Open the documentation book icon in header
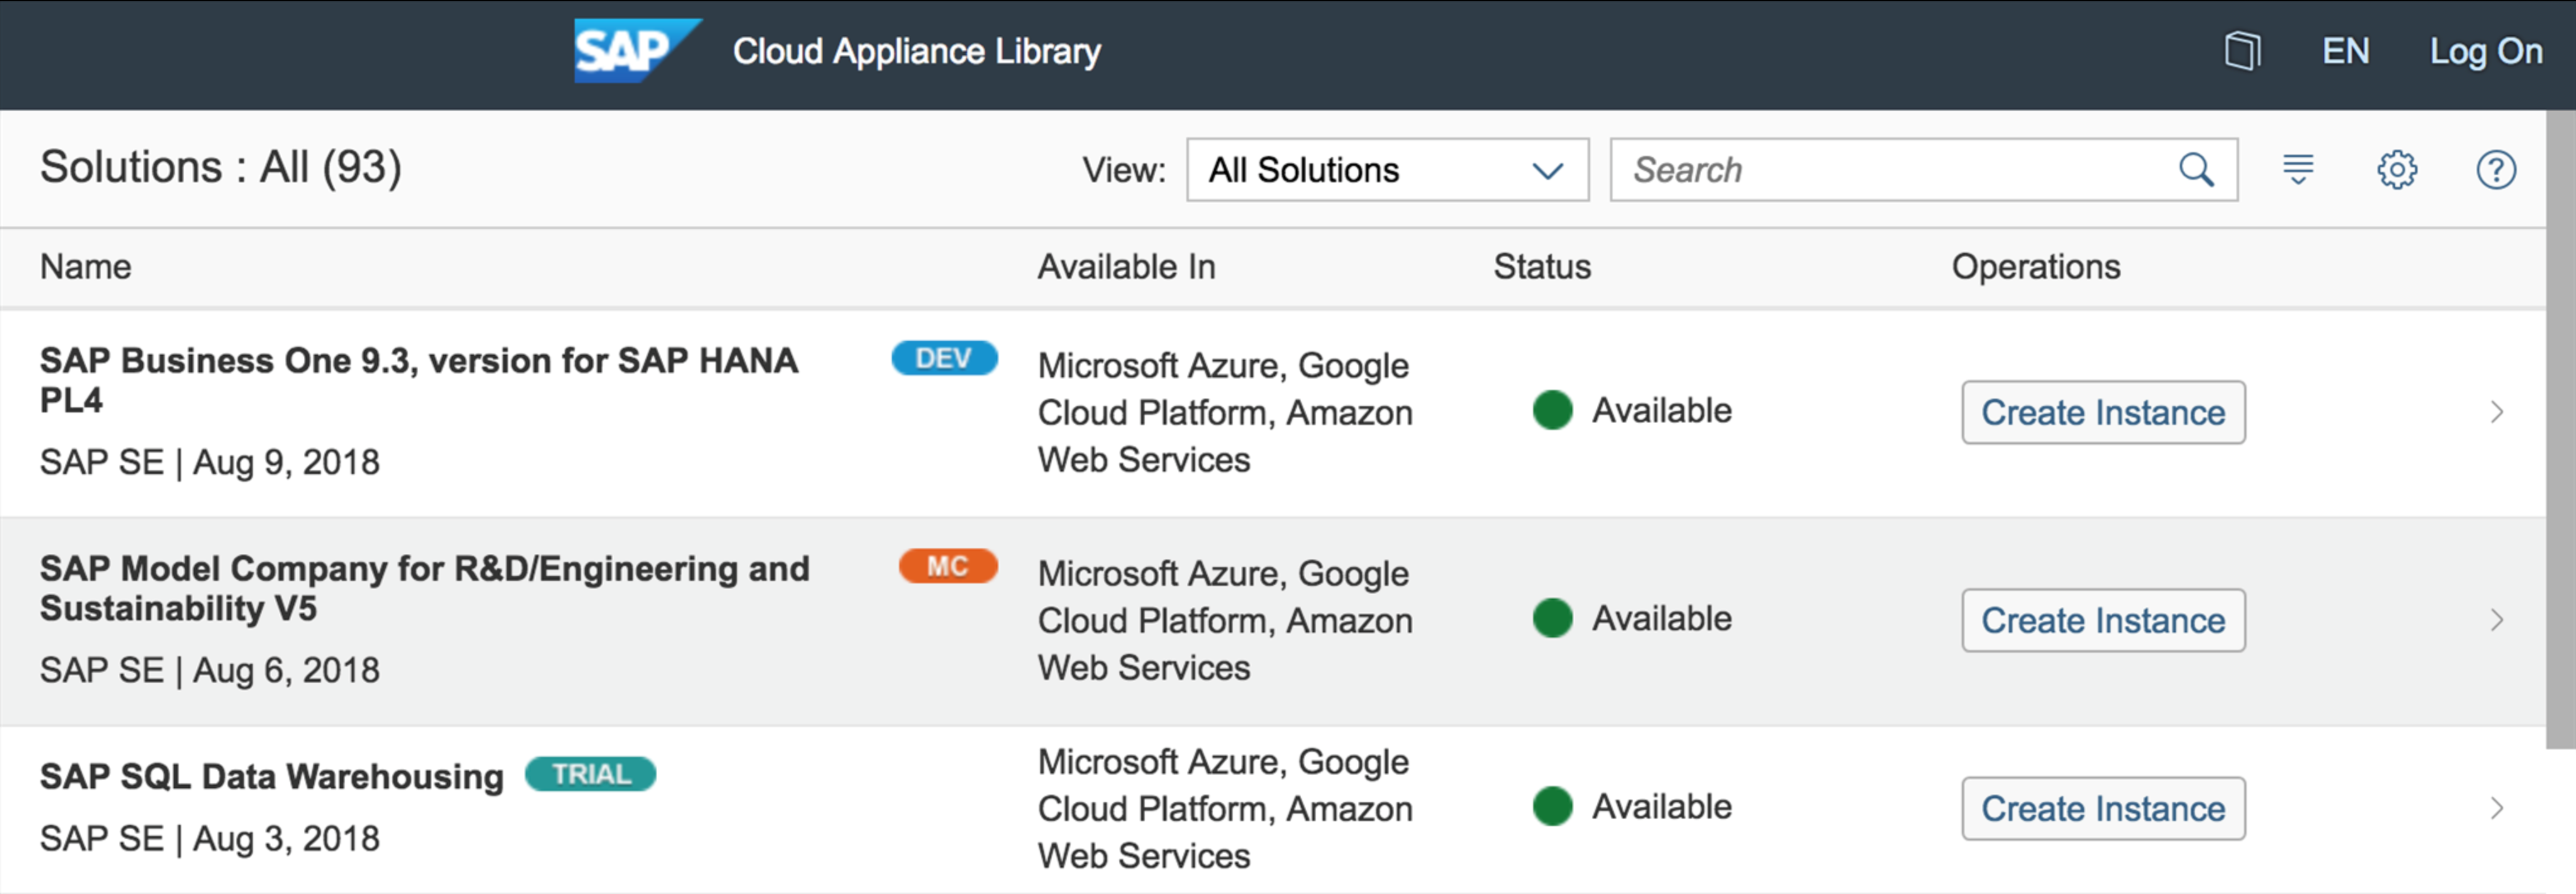 click(x=2242, y=51)
